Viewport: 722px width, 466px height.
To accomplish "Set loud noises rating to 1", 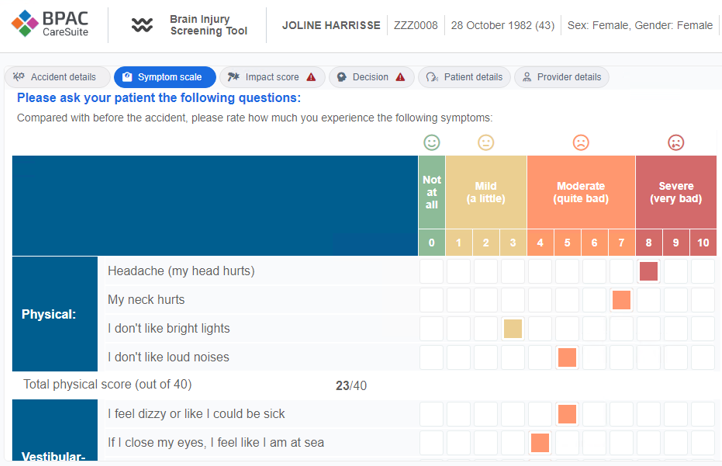I will 458,357.
